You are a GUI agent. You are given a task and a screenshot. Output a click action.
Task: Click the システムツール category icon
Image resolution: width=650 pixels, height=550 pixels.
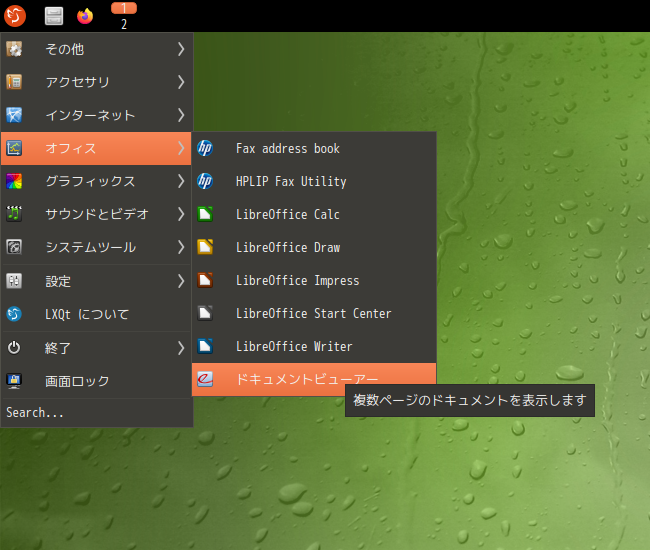tap(14, 247)
